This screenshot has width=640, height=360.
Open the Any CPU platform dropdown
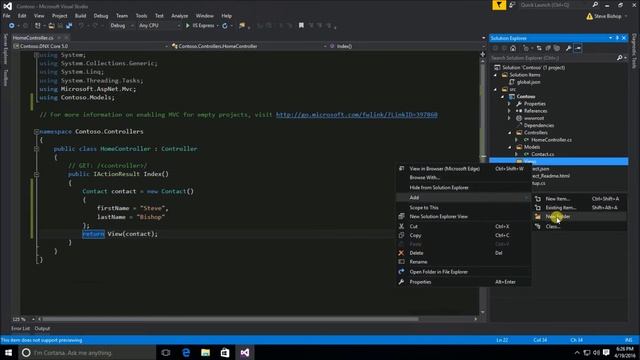pyautogui.click(x=159, y=26)
